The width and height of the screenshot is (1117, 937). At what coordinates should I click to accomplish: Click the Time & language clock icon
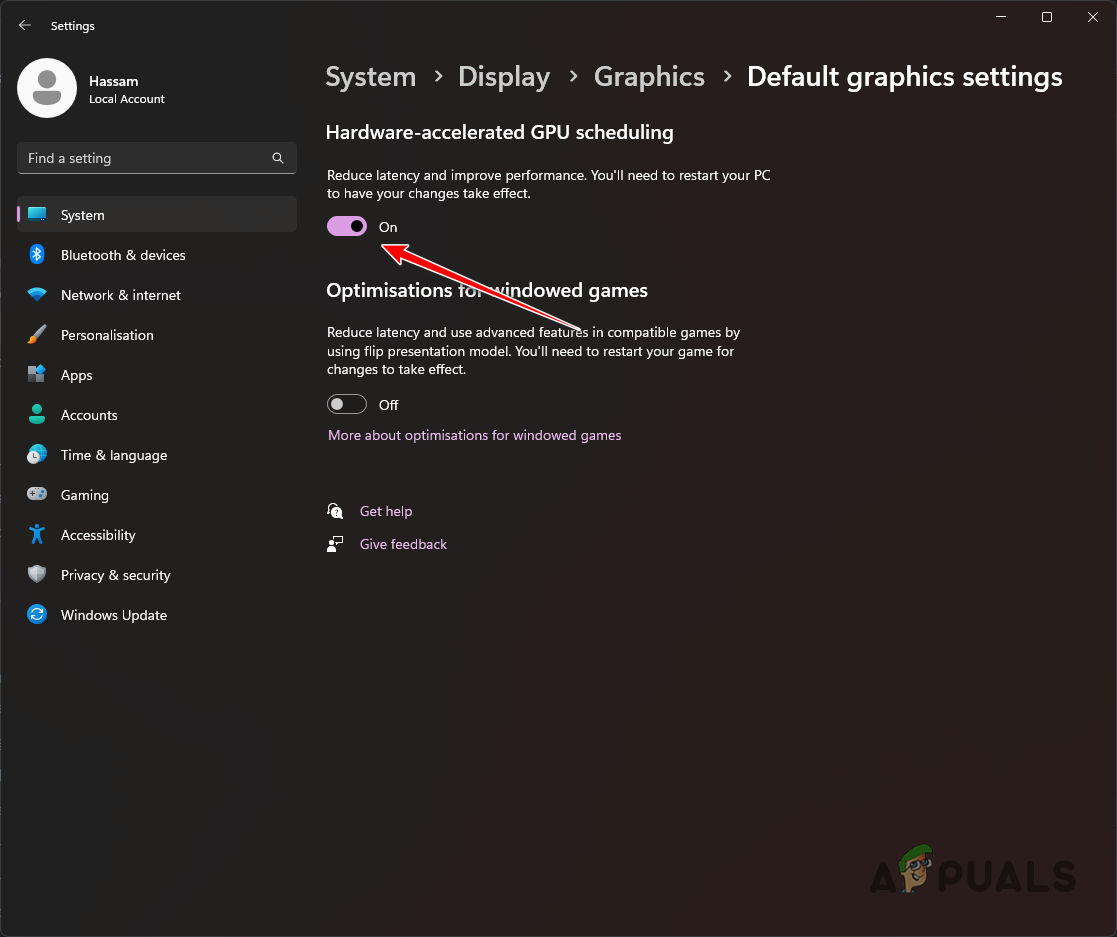[x=37, y=455]
